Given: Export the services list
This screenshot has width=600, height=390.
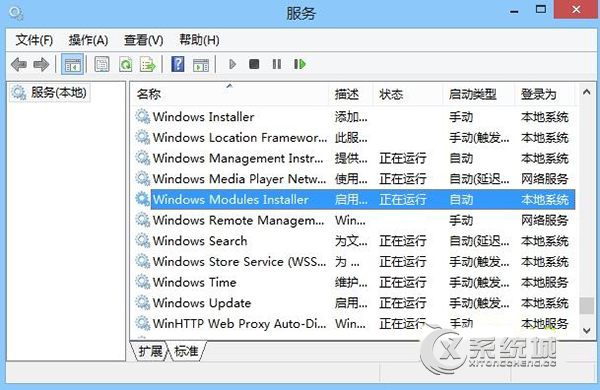Looking at the screenshot, I should 148,64.
